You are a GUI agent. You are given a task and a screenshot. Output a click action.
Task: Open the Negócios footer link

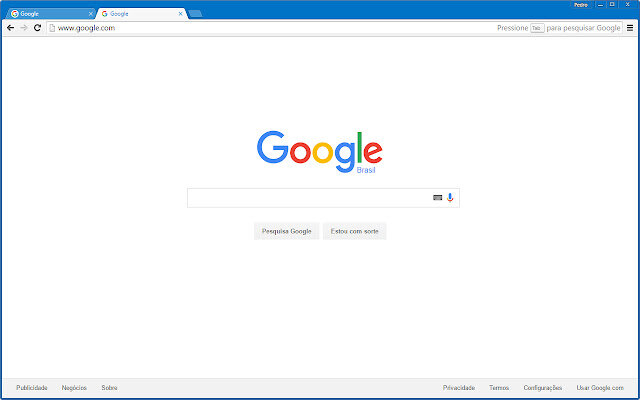coord(74,388)
